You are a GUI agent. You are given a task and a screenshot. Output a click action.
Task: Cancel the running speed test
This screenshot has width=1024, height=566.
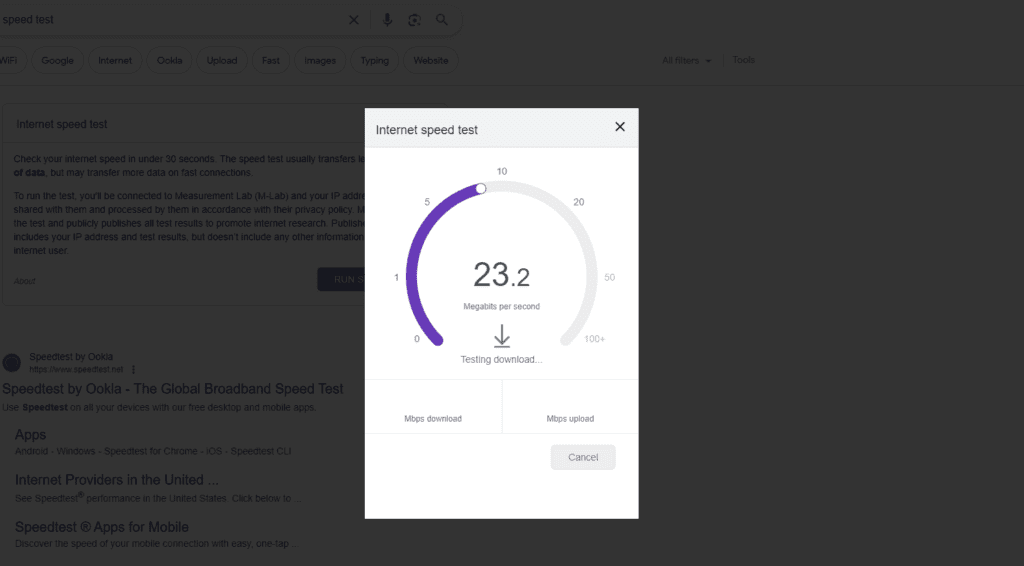click(583, 457)
